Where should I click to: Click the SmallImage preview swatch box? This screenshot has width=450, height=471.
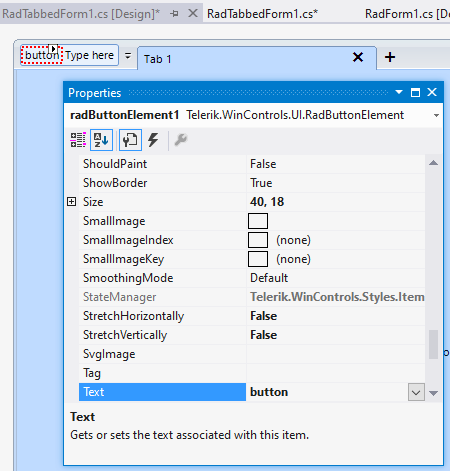pos(258,221)
